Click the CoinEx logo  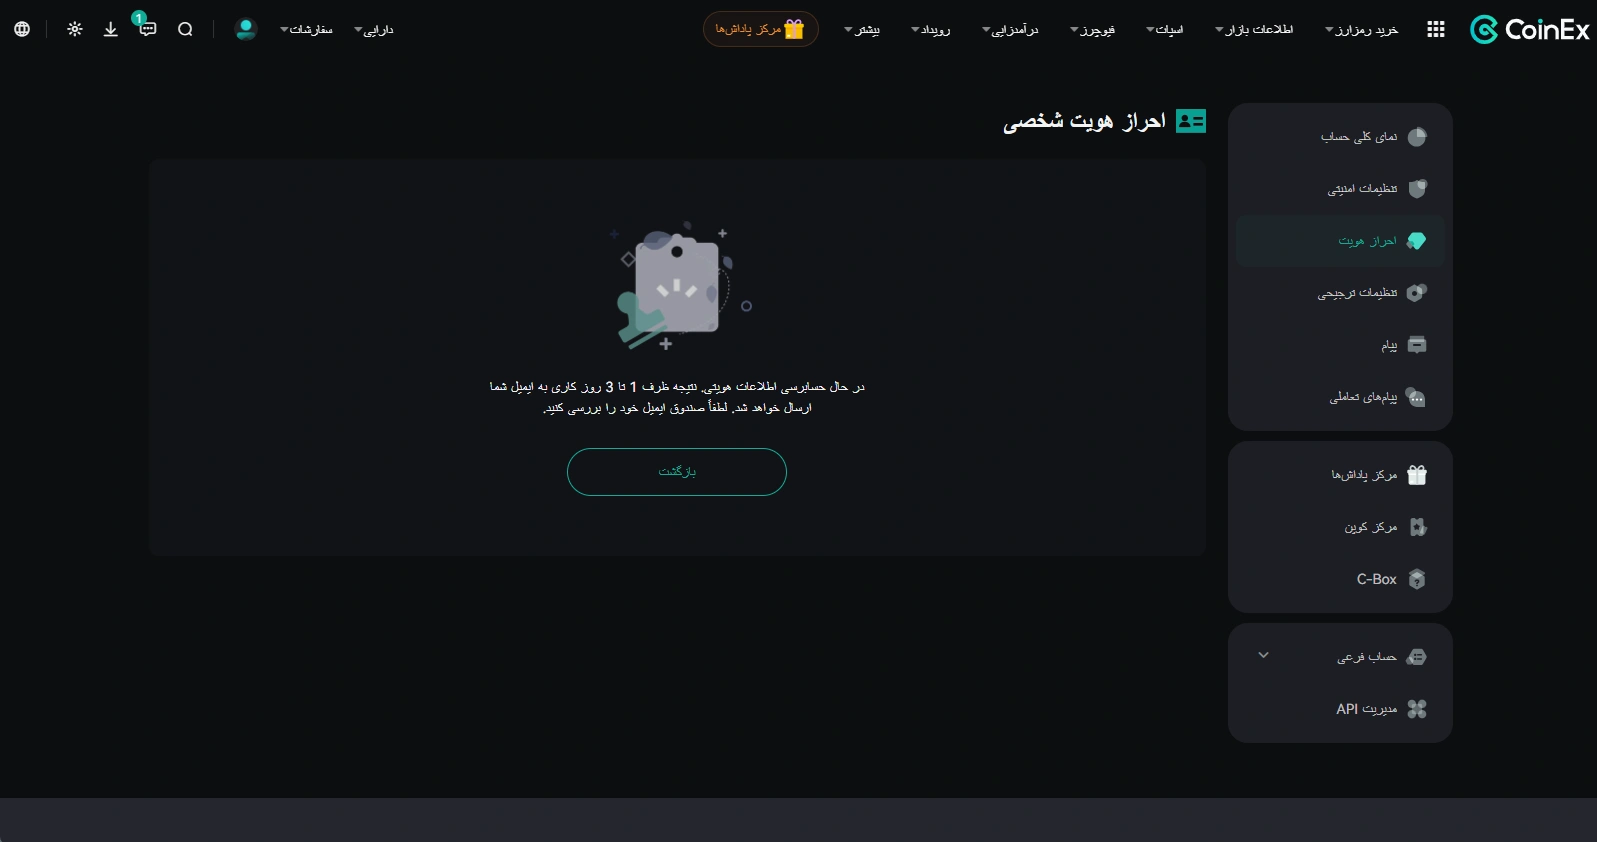click(1529, 30)
